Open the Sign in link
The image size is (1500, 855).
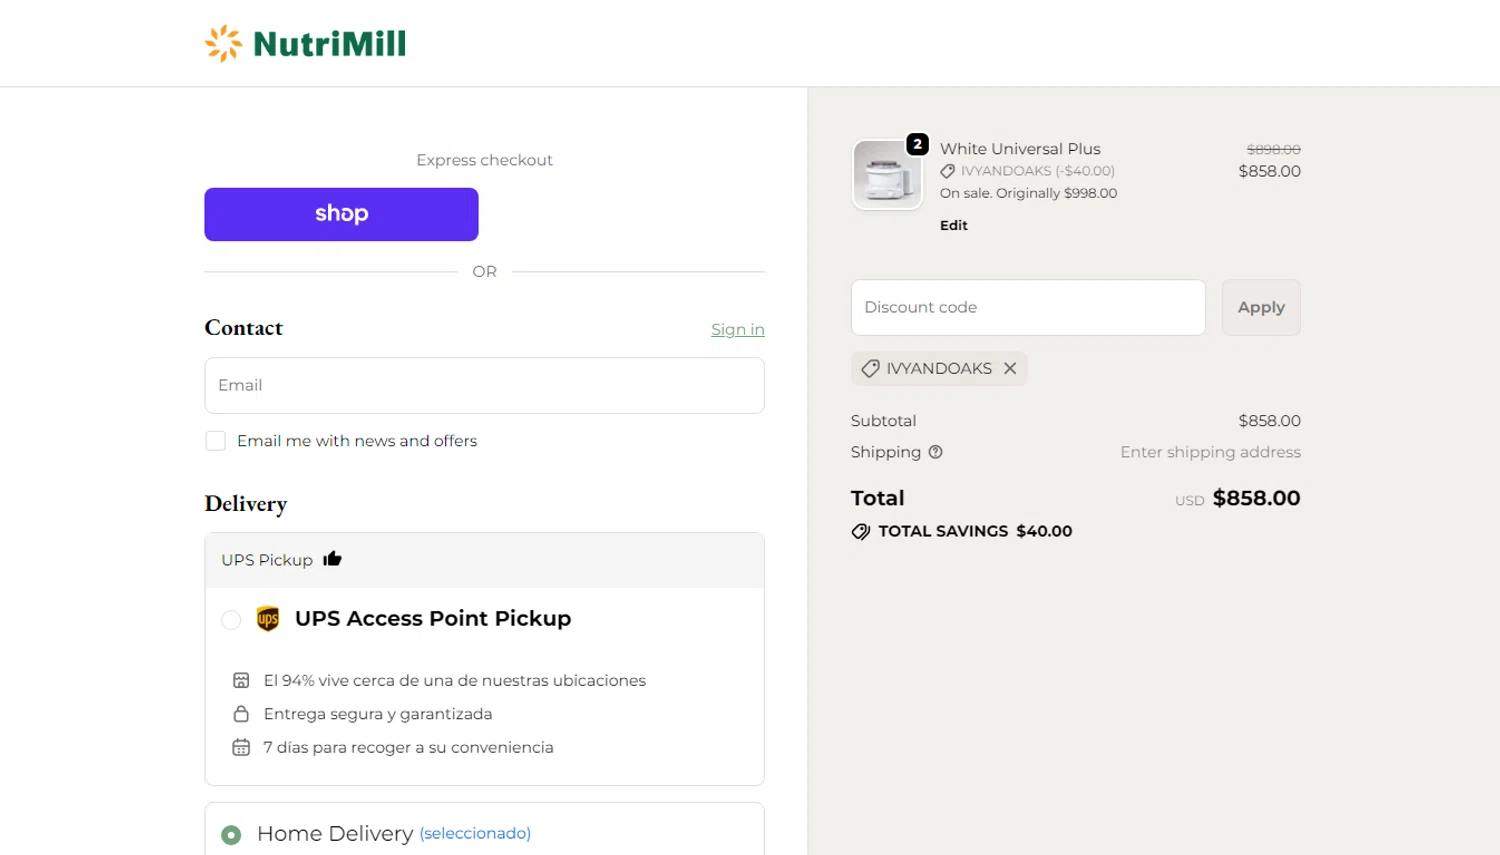737,330
